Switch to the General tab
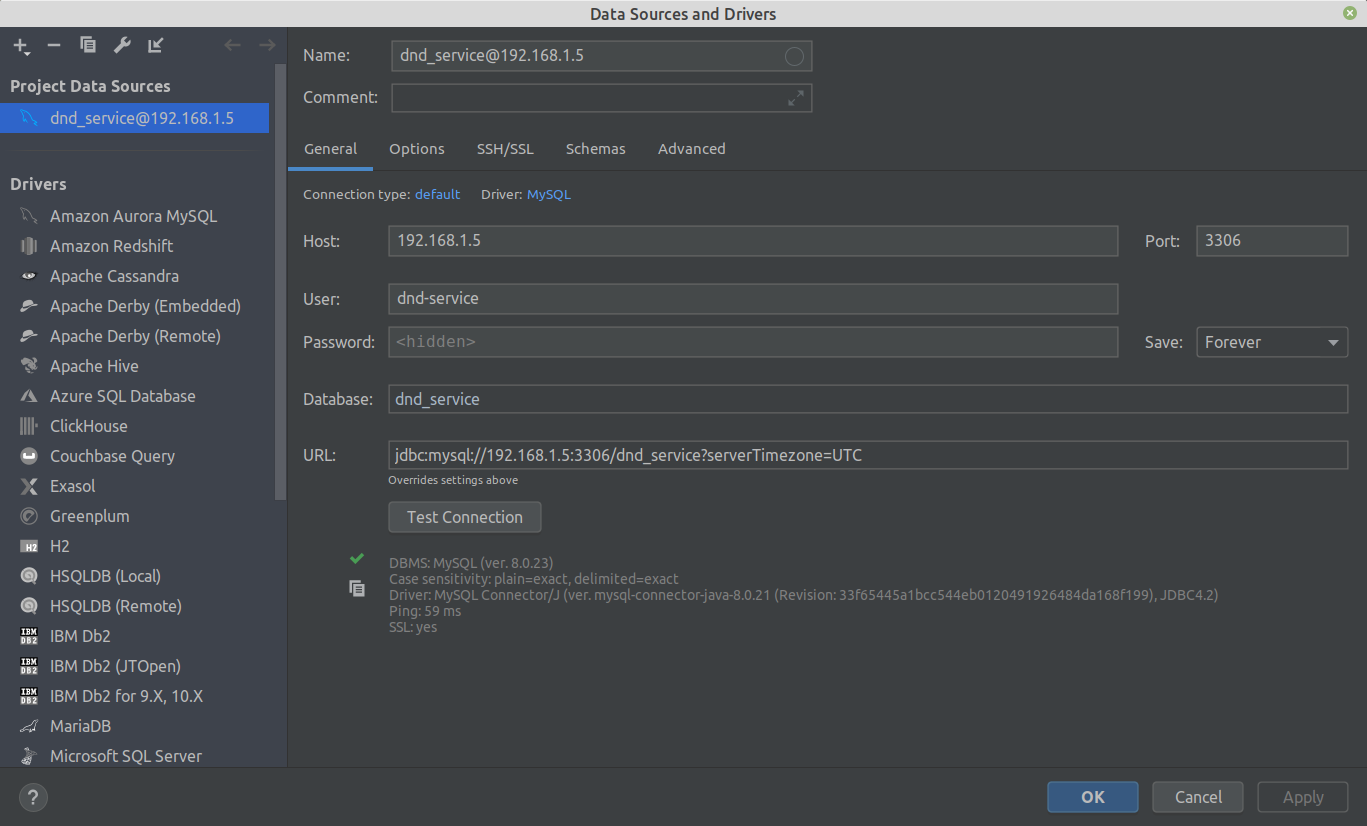 (x=330, y=149)
